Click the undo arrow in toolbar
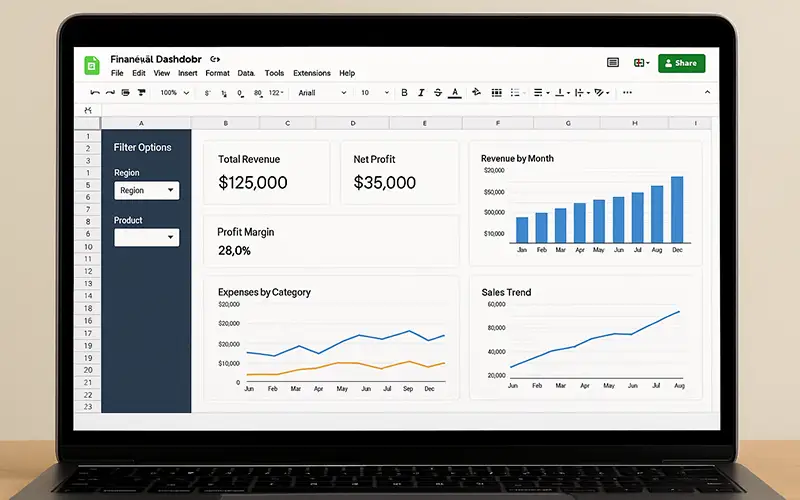800x500 pixels. [94, 93]
